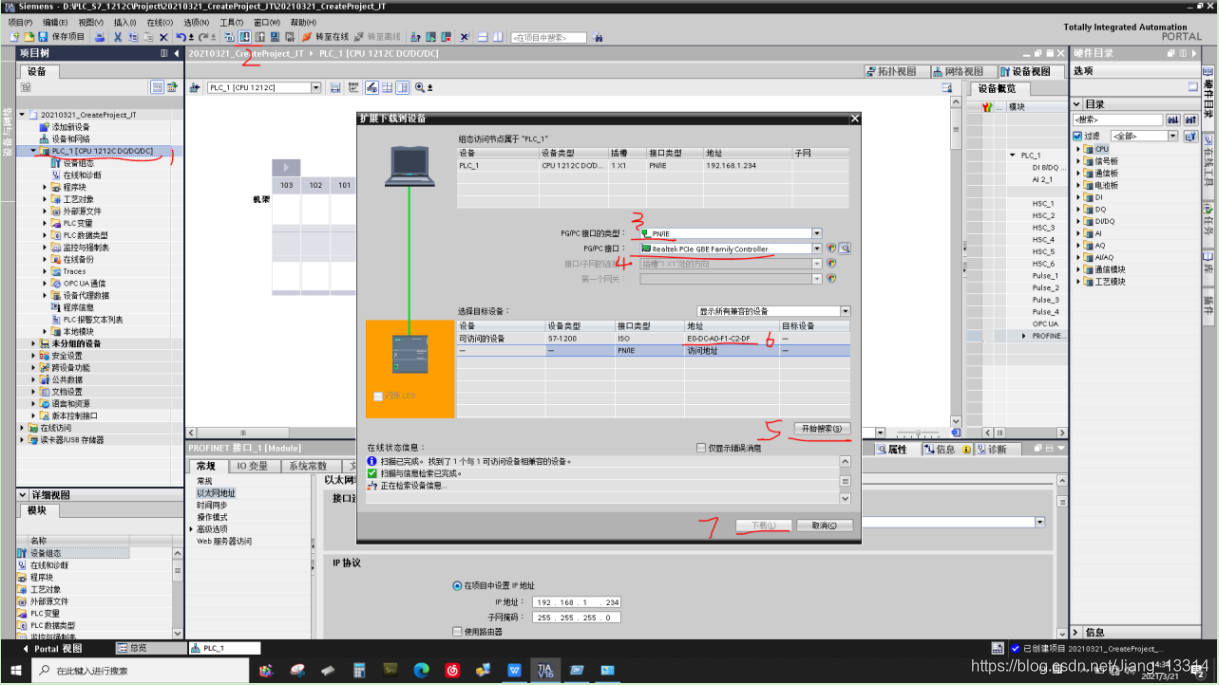The image size is (1219, 685).
Task: Open the Edit menu
Action: 55,22
